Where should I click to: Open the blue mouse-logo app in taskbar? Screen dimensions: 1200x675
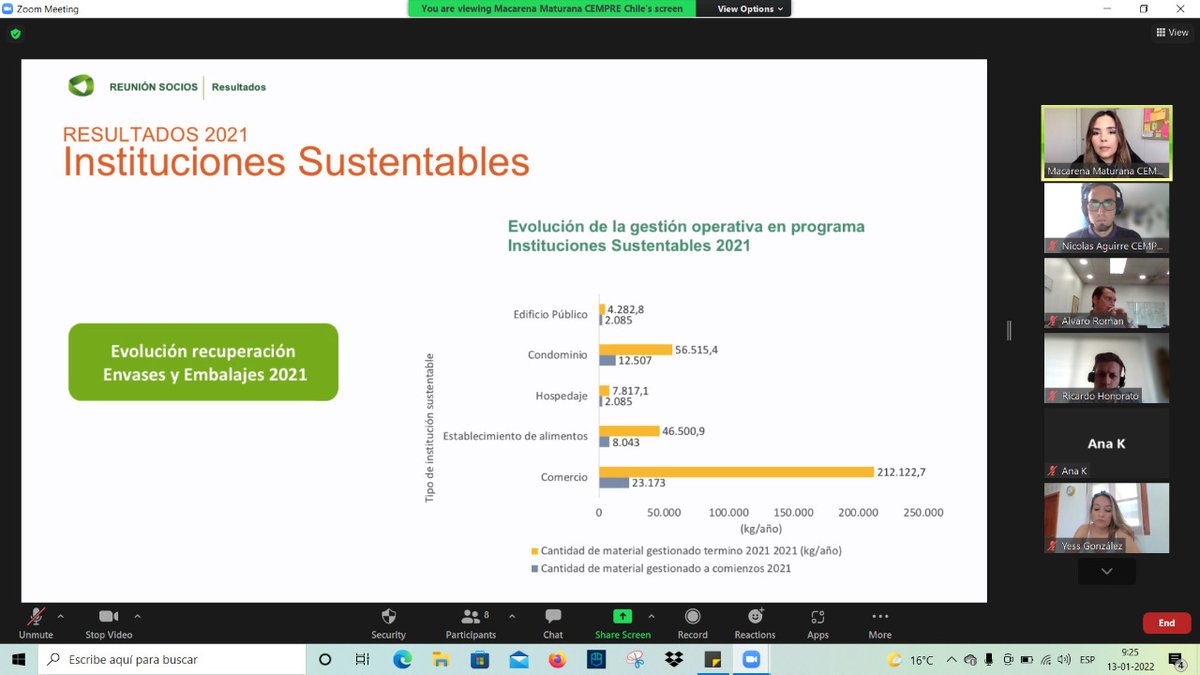tap(597, 659)
